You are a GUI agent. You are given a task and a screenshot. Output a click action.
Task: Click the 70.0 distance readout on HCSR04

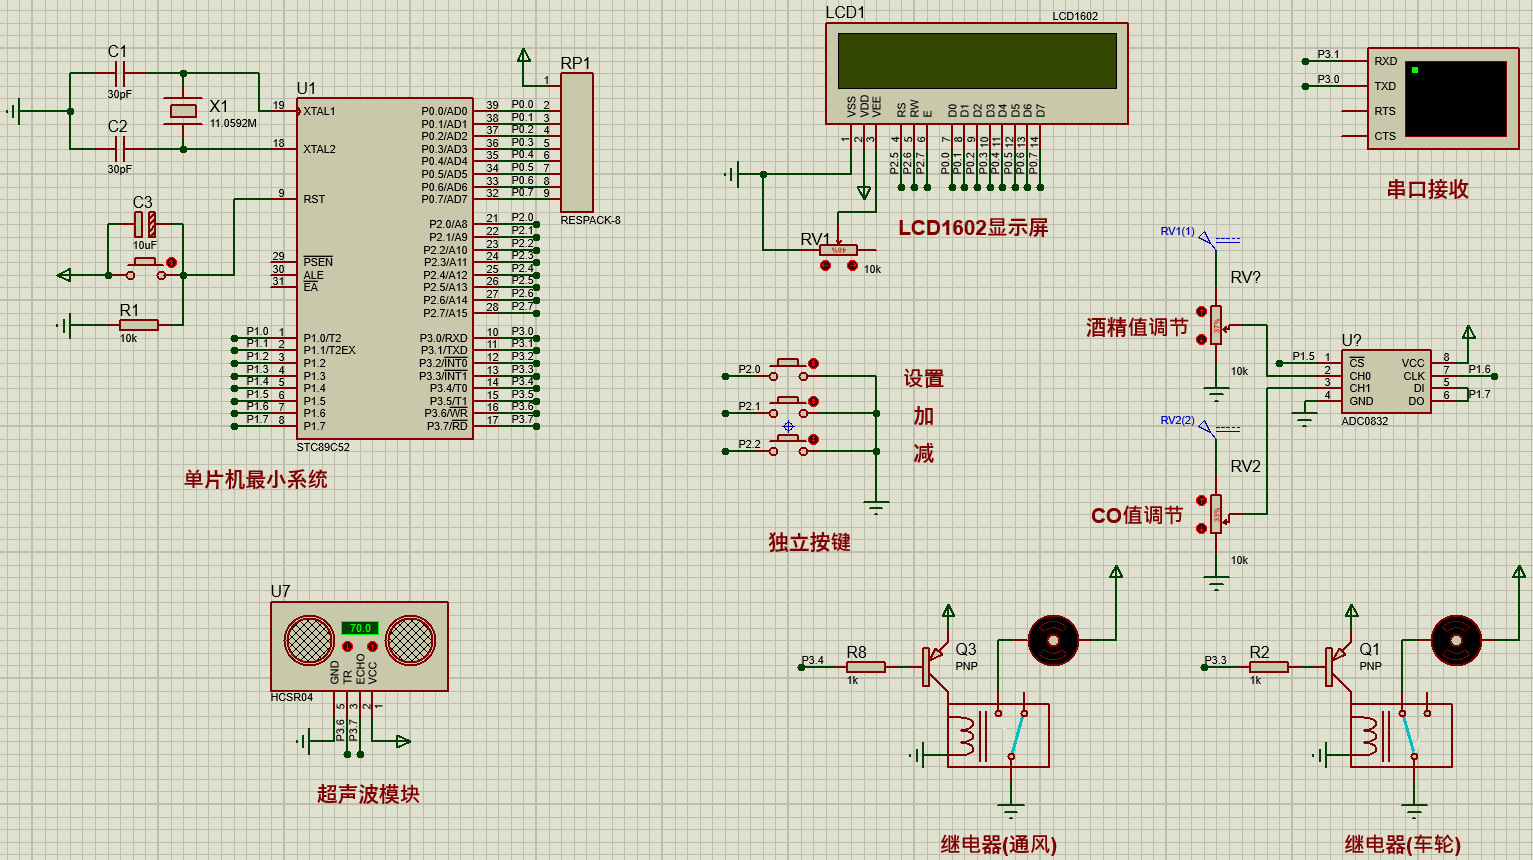tap(360, 628)
